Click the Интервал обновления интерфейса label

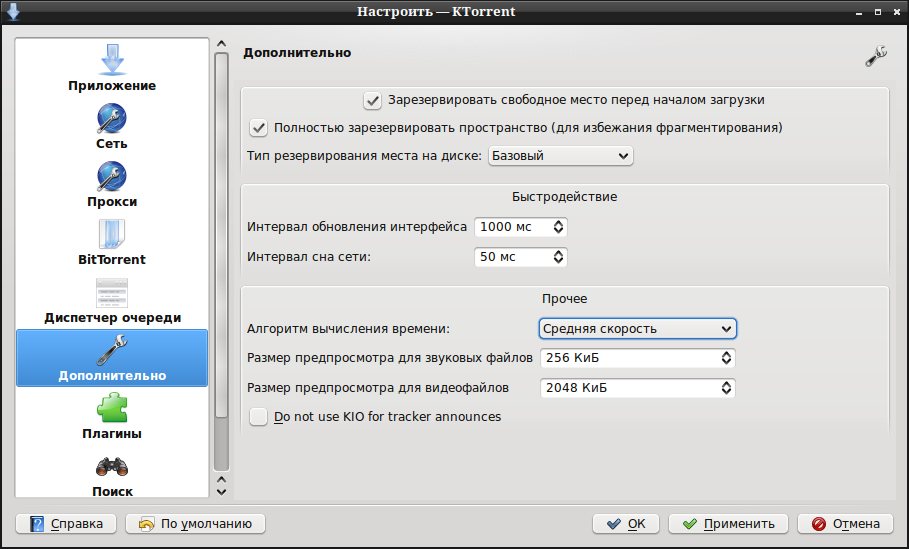tap(357, 227)
